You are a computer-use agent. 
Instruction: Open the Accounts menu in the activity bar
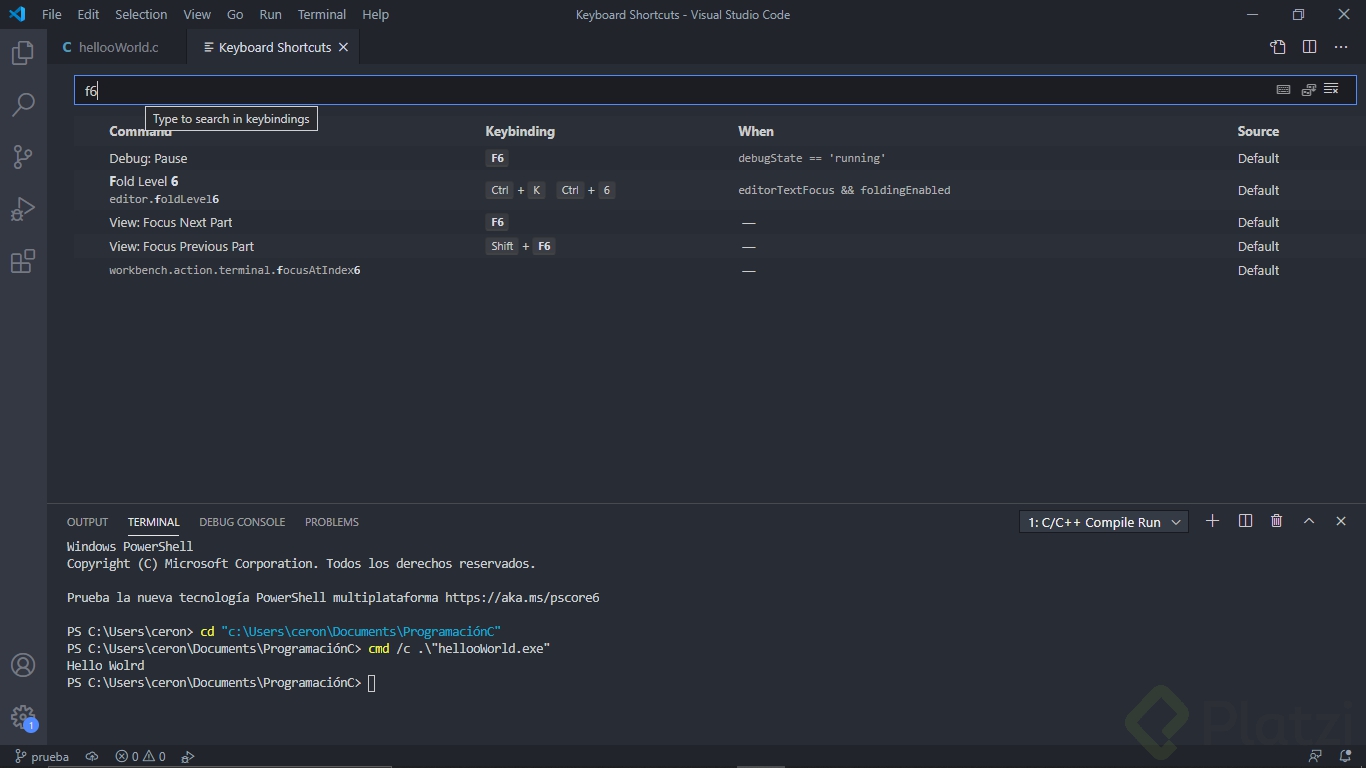[x=23, y=665]
